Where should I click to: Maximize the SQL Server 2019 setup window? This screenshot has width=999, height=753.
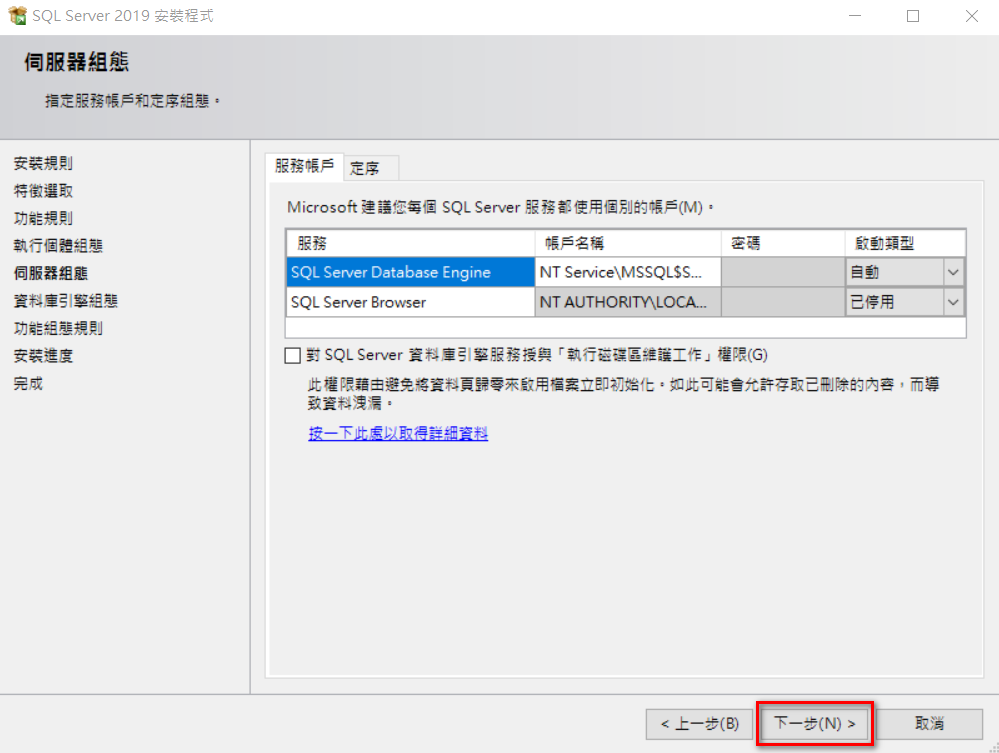[x=913, y=16]
